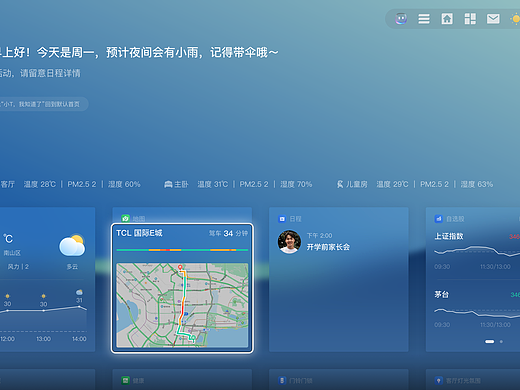Click the green map app icon
The height and width of the screenshot is (390, 520).
(x=125, y=219)
